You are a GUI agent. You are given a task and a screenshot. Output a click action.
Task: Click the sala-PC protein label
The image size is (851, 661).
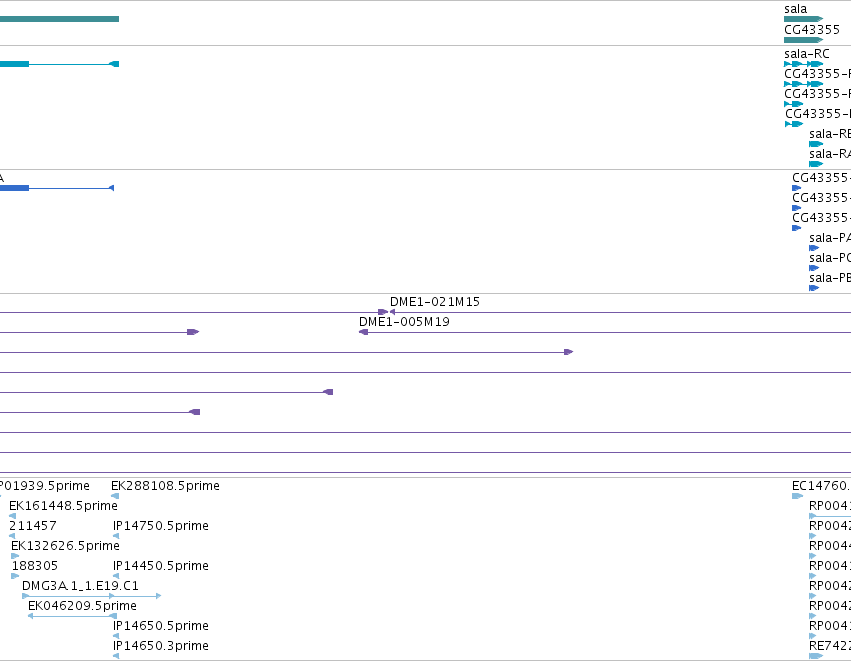(830, 258)
